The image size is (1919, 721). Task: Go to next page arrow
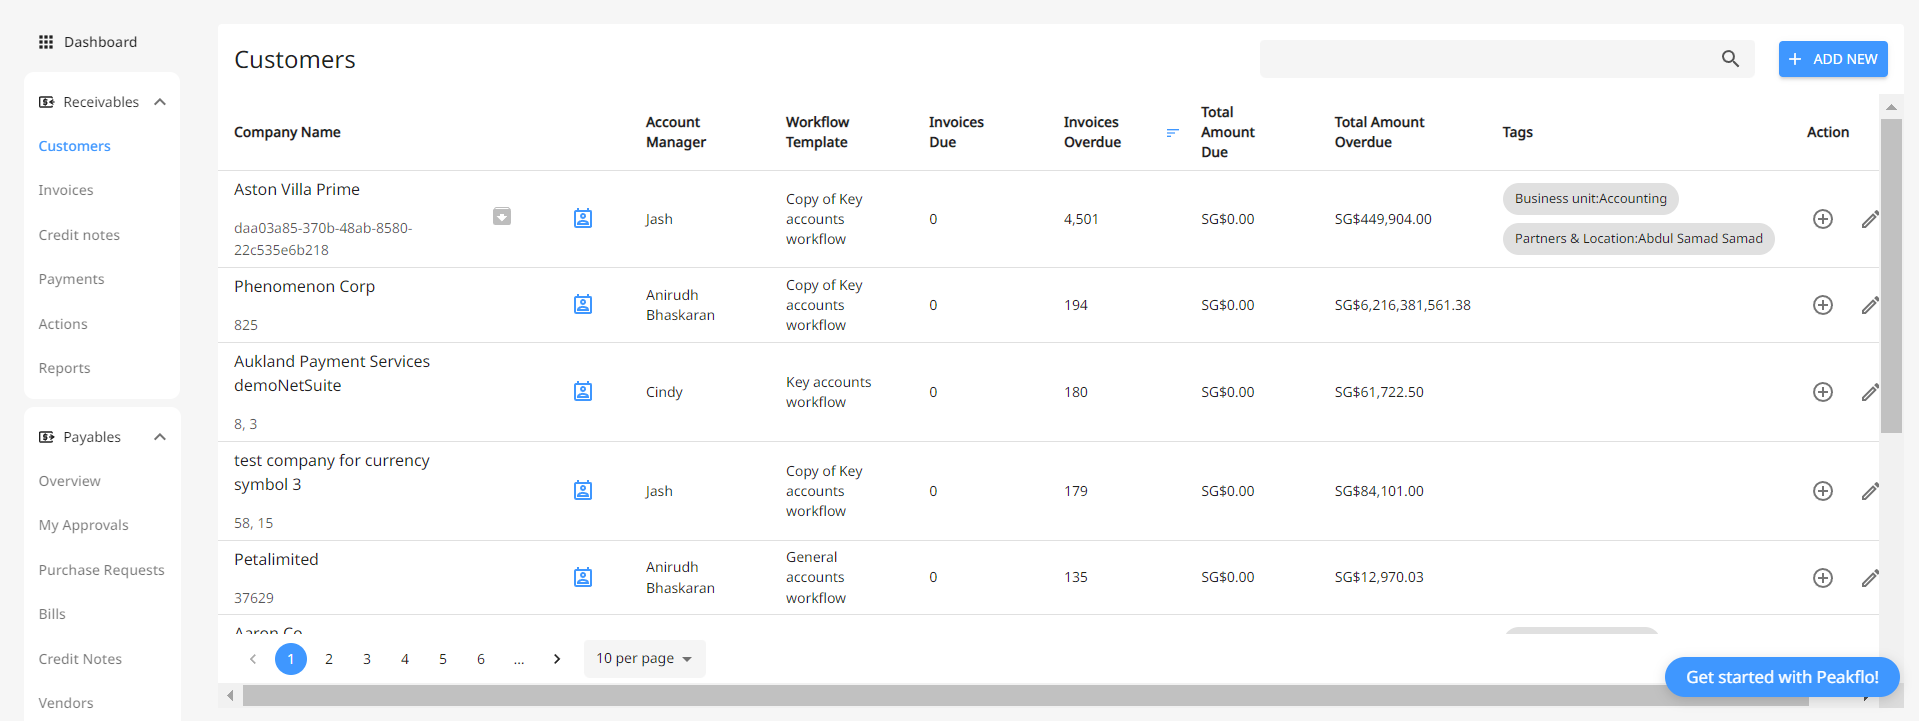[557, 659]
